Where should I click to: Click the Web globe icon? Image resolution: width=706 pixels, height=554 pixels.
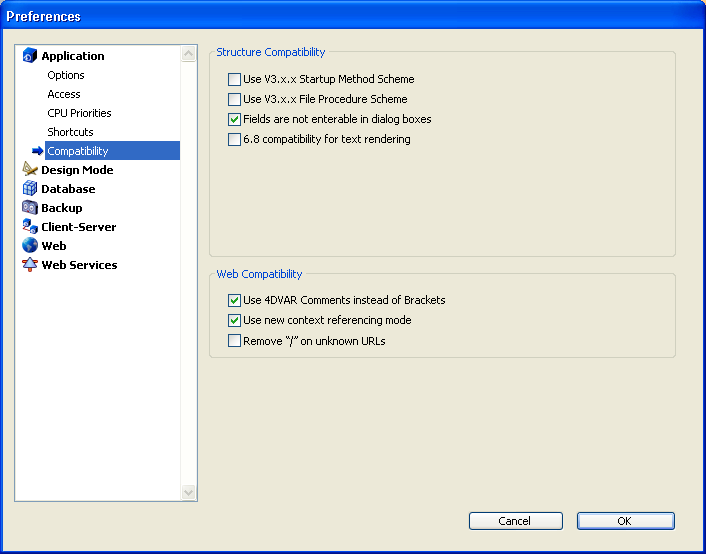click(x=29, y=246)
